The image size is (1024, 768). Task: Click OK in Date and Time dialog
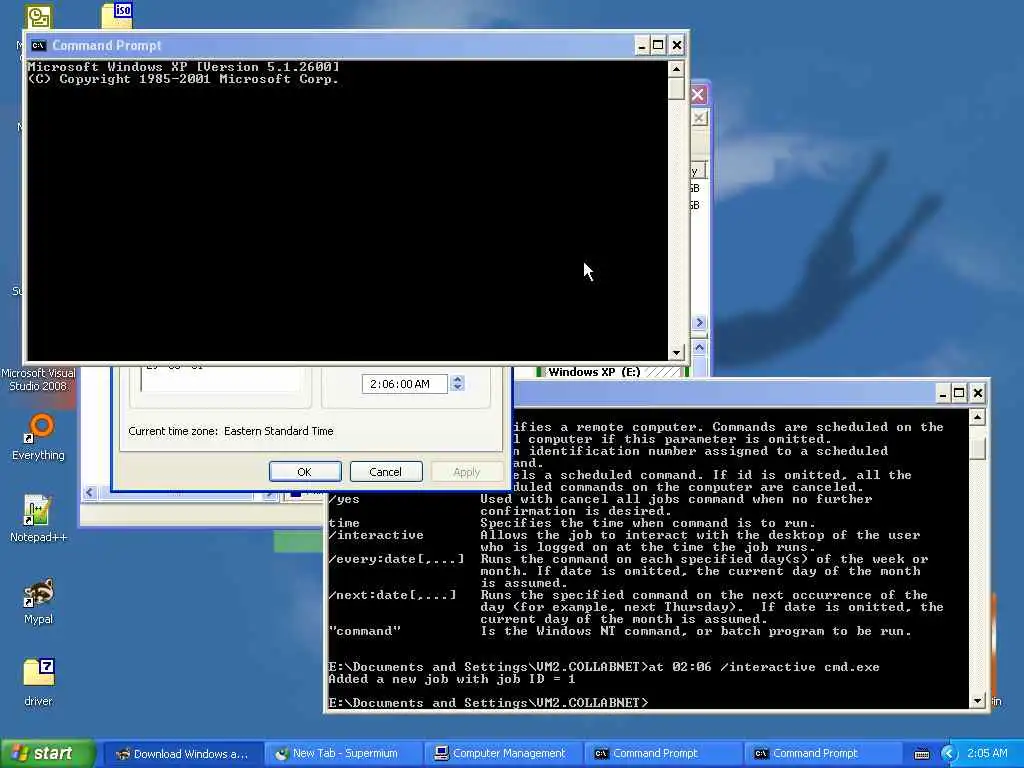[x=305, y=472]
